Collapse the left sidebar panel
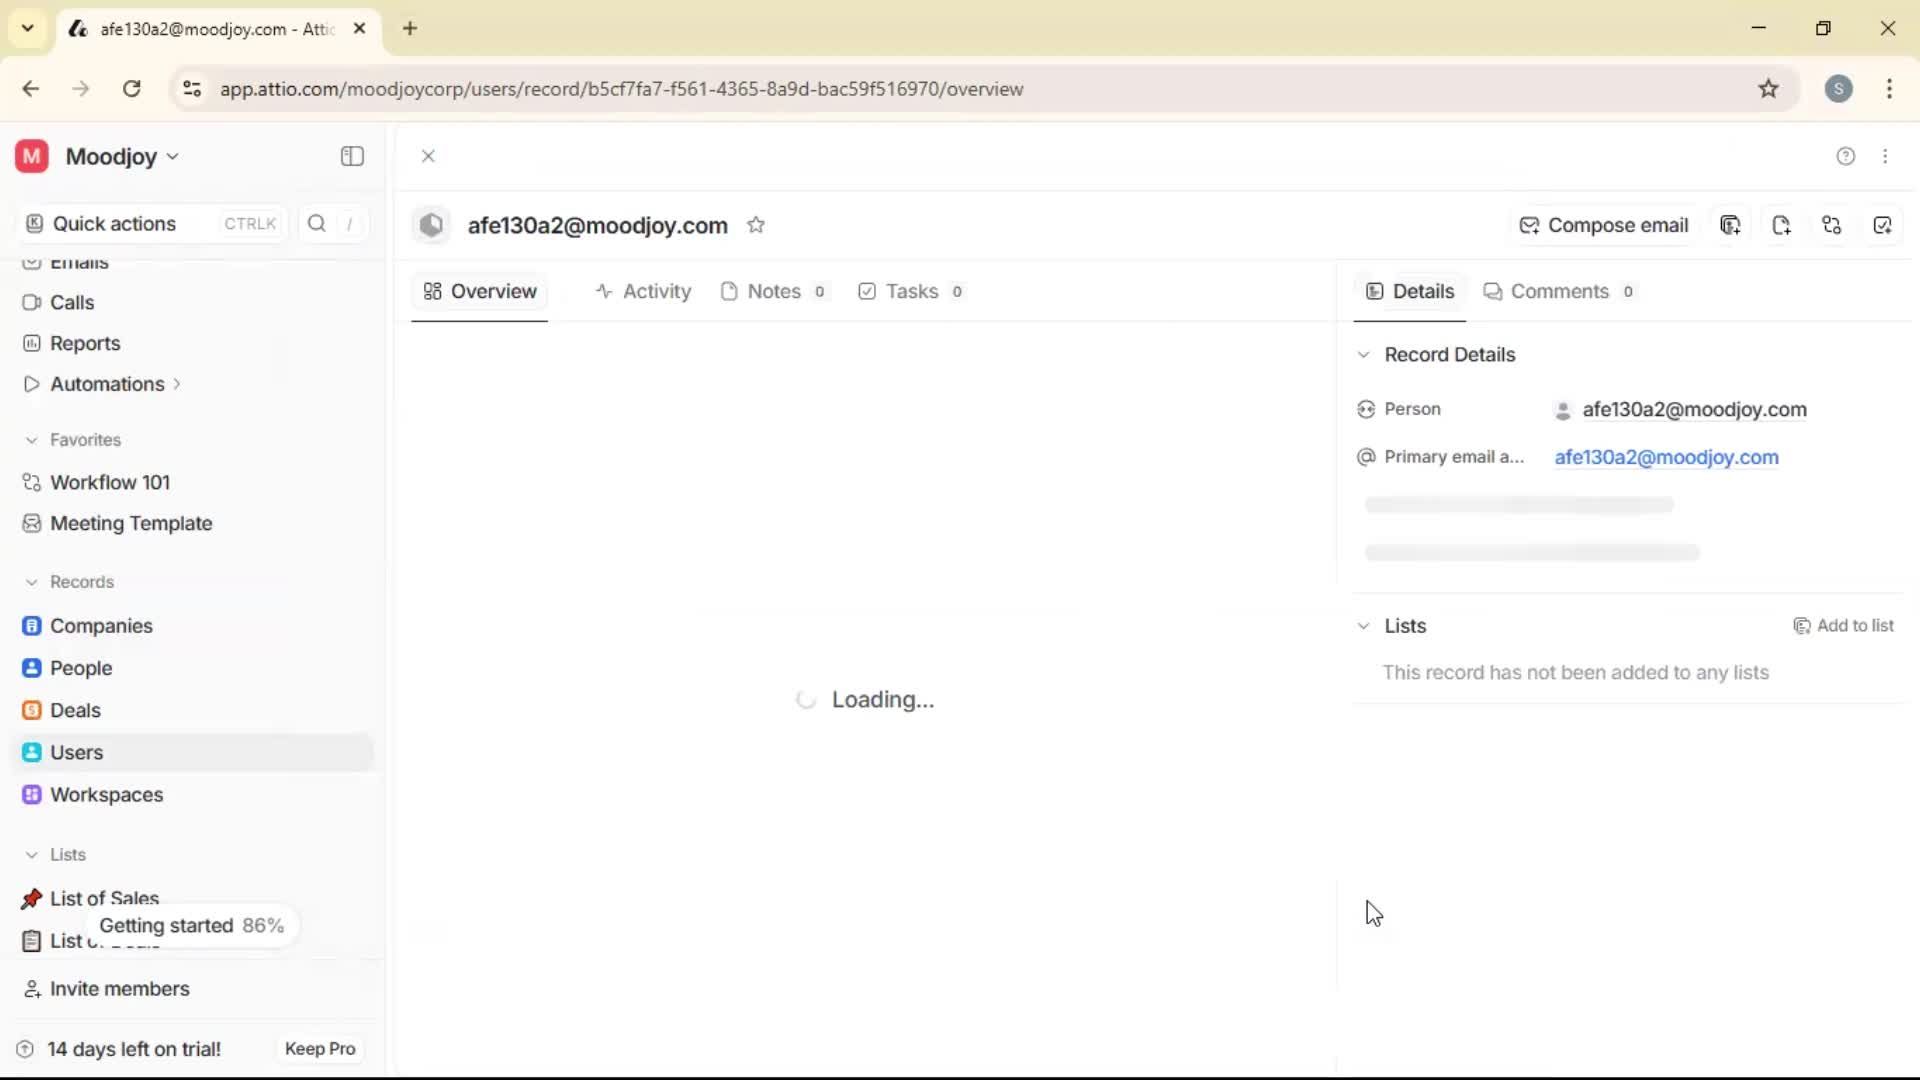This screenshot has width=1920, height=1080. point(351,156)
